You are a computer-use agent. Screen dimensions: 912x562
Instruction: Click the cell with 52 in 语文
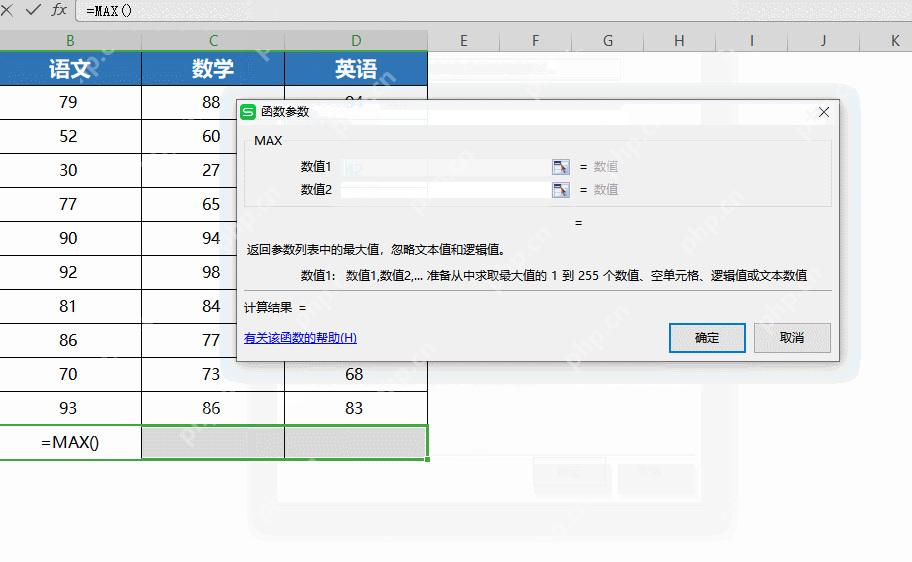[70, 137]
